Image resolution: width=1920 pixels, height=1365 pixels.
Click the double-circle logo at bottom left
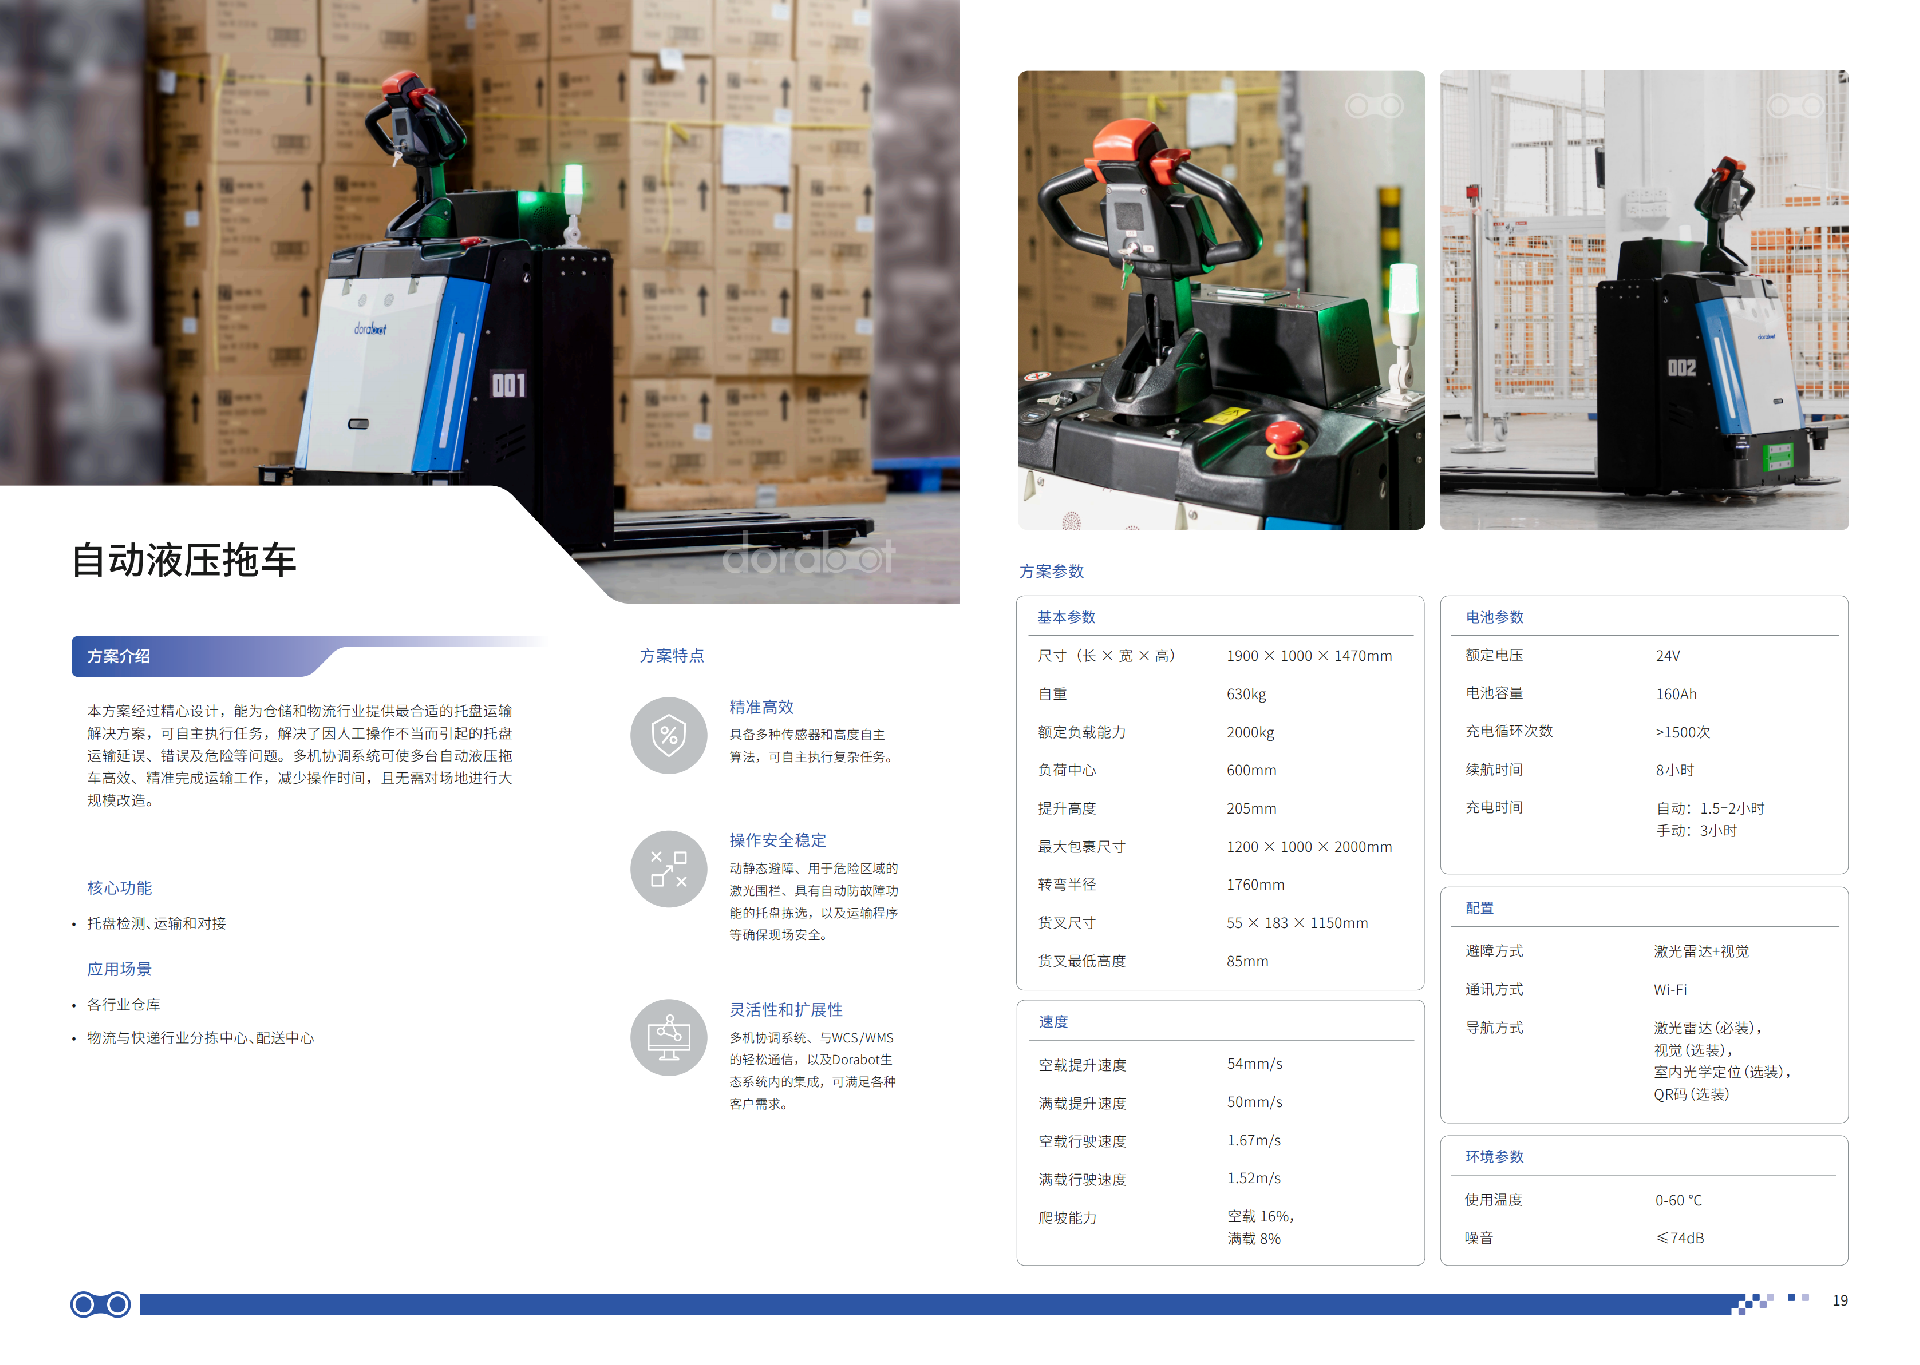point(100,1304)
